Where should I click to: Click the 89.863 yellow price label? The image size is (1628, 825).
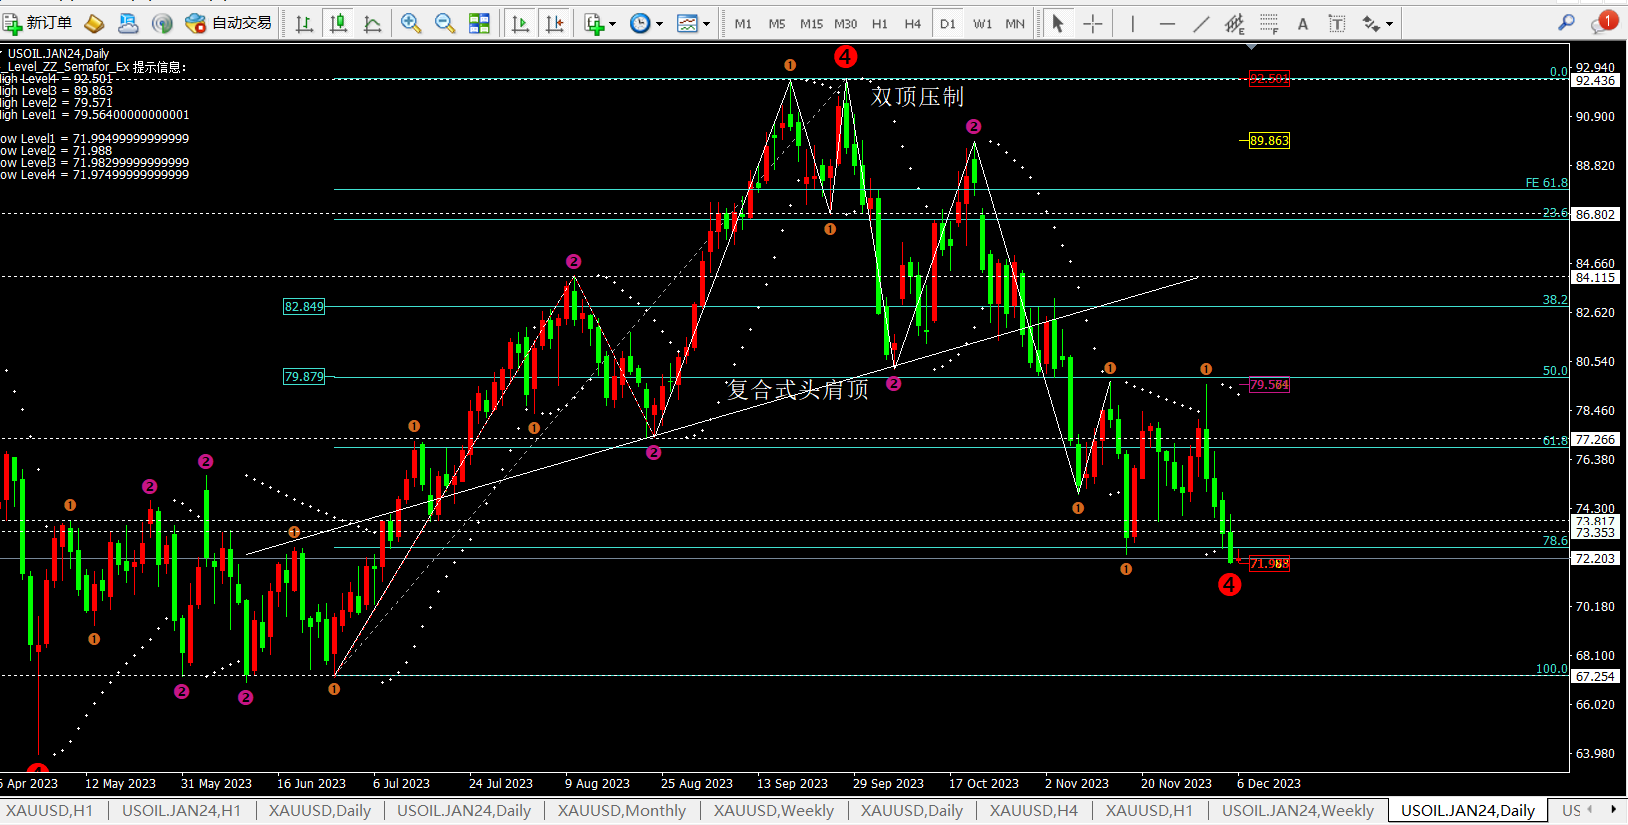(1268, 141)
